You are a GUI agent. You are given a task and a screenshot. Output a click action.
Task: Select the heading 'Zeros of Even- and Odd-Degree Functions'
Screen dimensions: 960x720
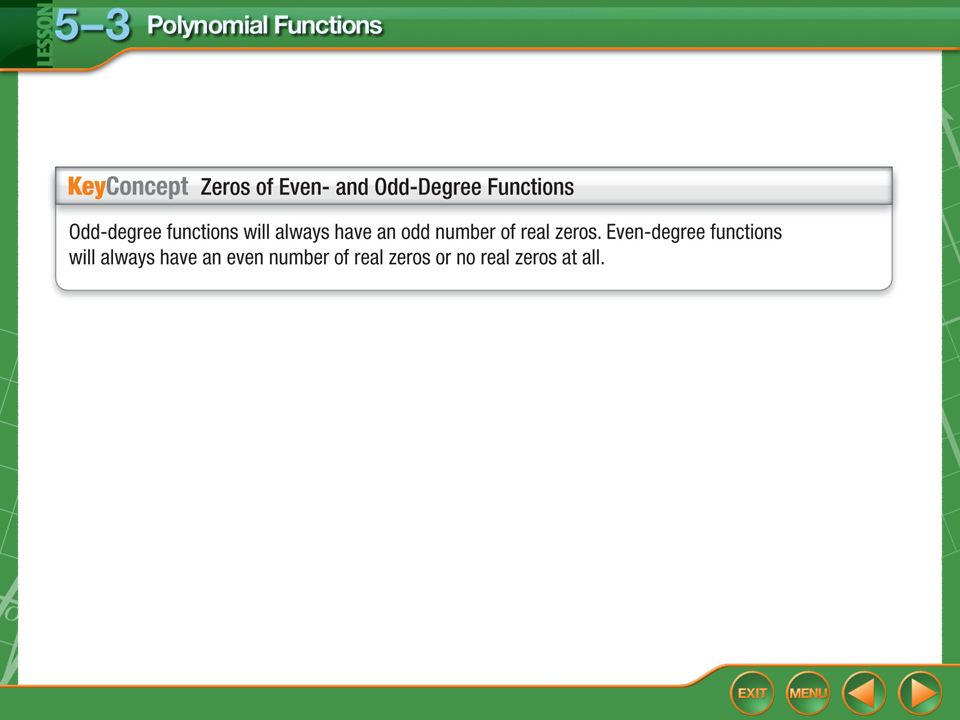(387, 187)
